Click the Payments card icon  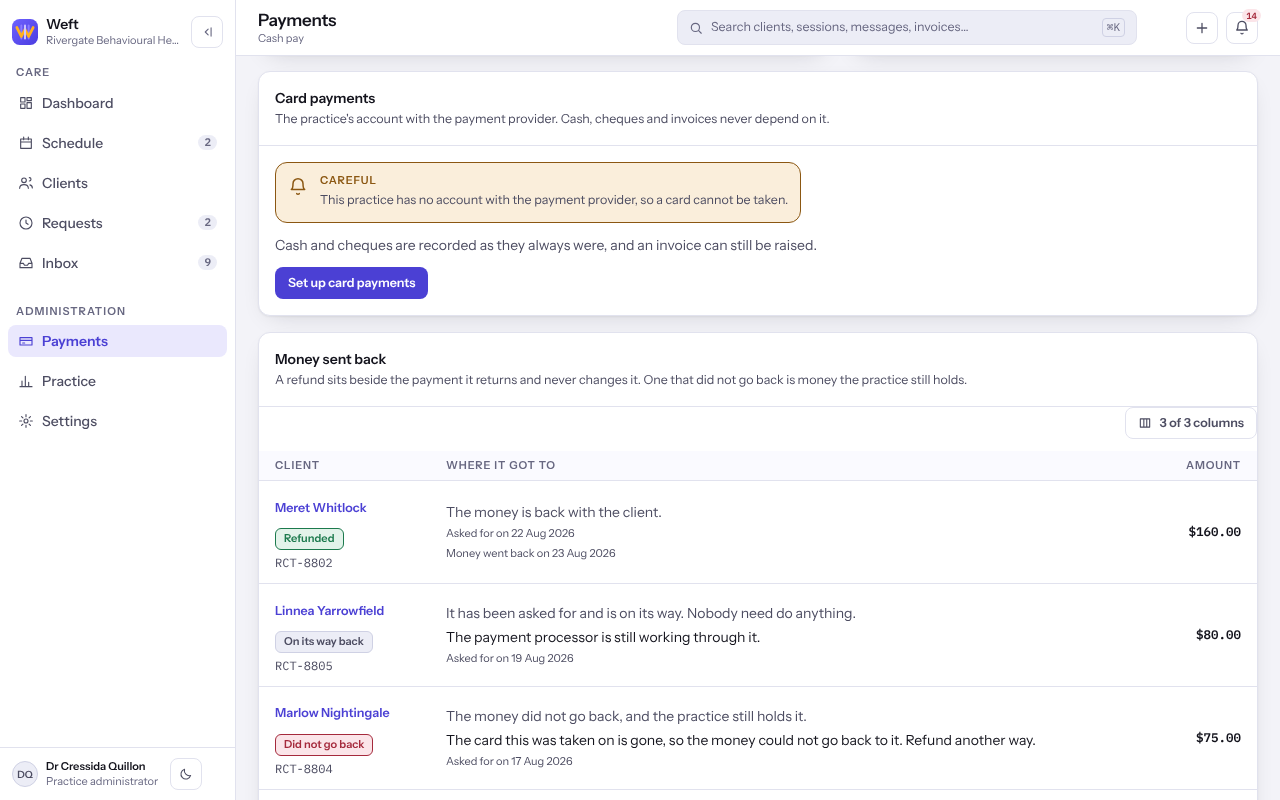[x=26, y=341]
